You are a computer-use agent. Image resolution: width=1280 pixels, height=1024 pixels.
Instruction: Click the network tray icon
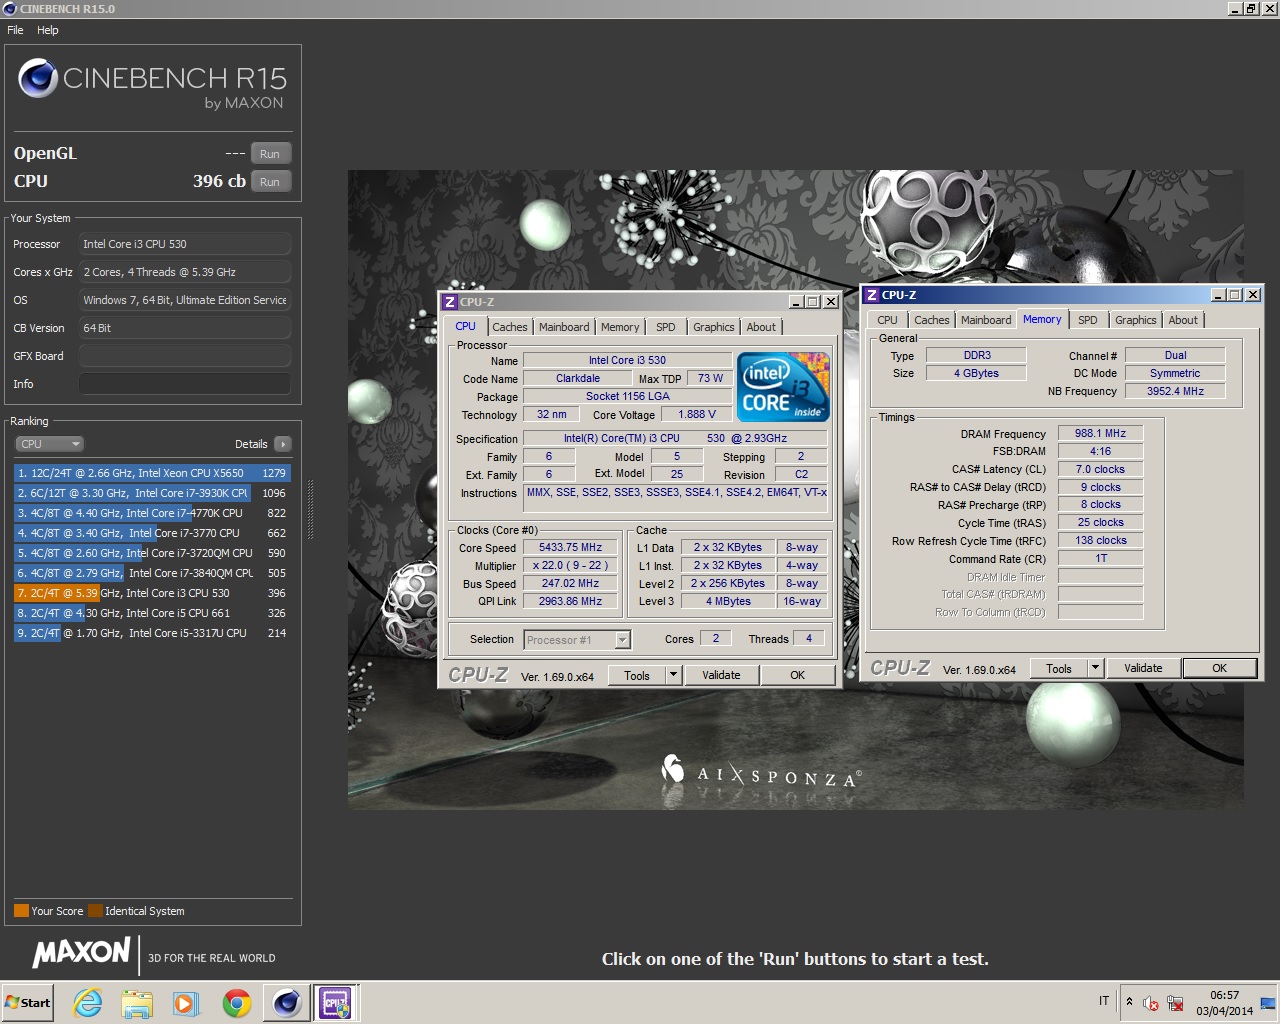coord(1175,1003)
